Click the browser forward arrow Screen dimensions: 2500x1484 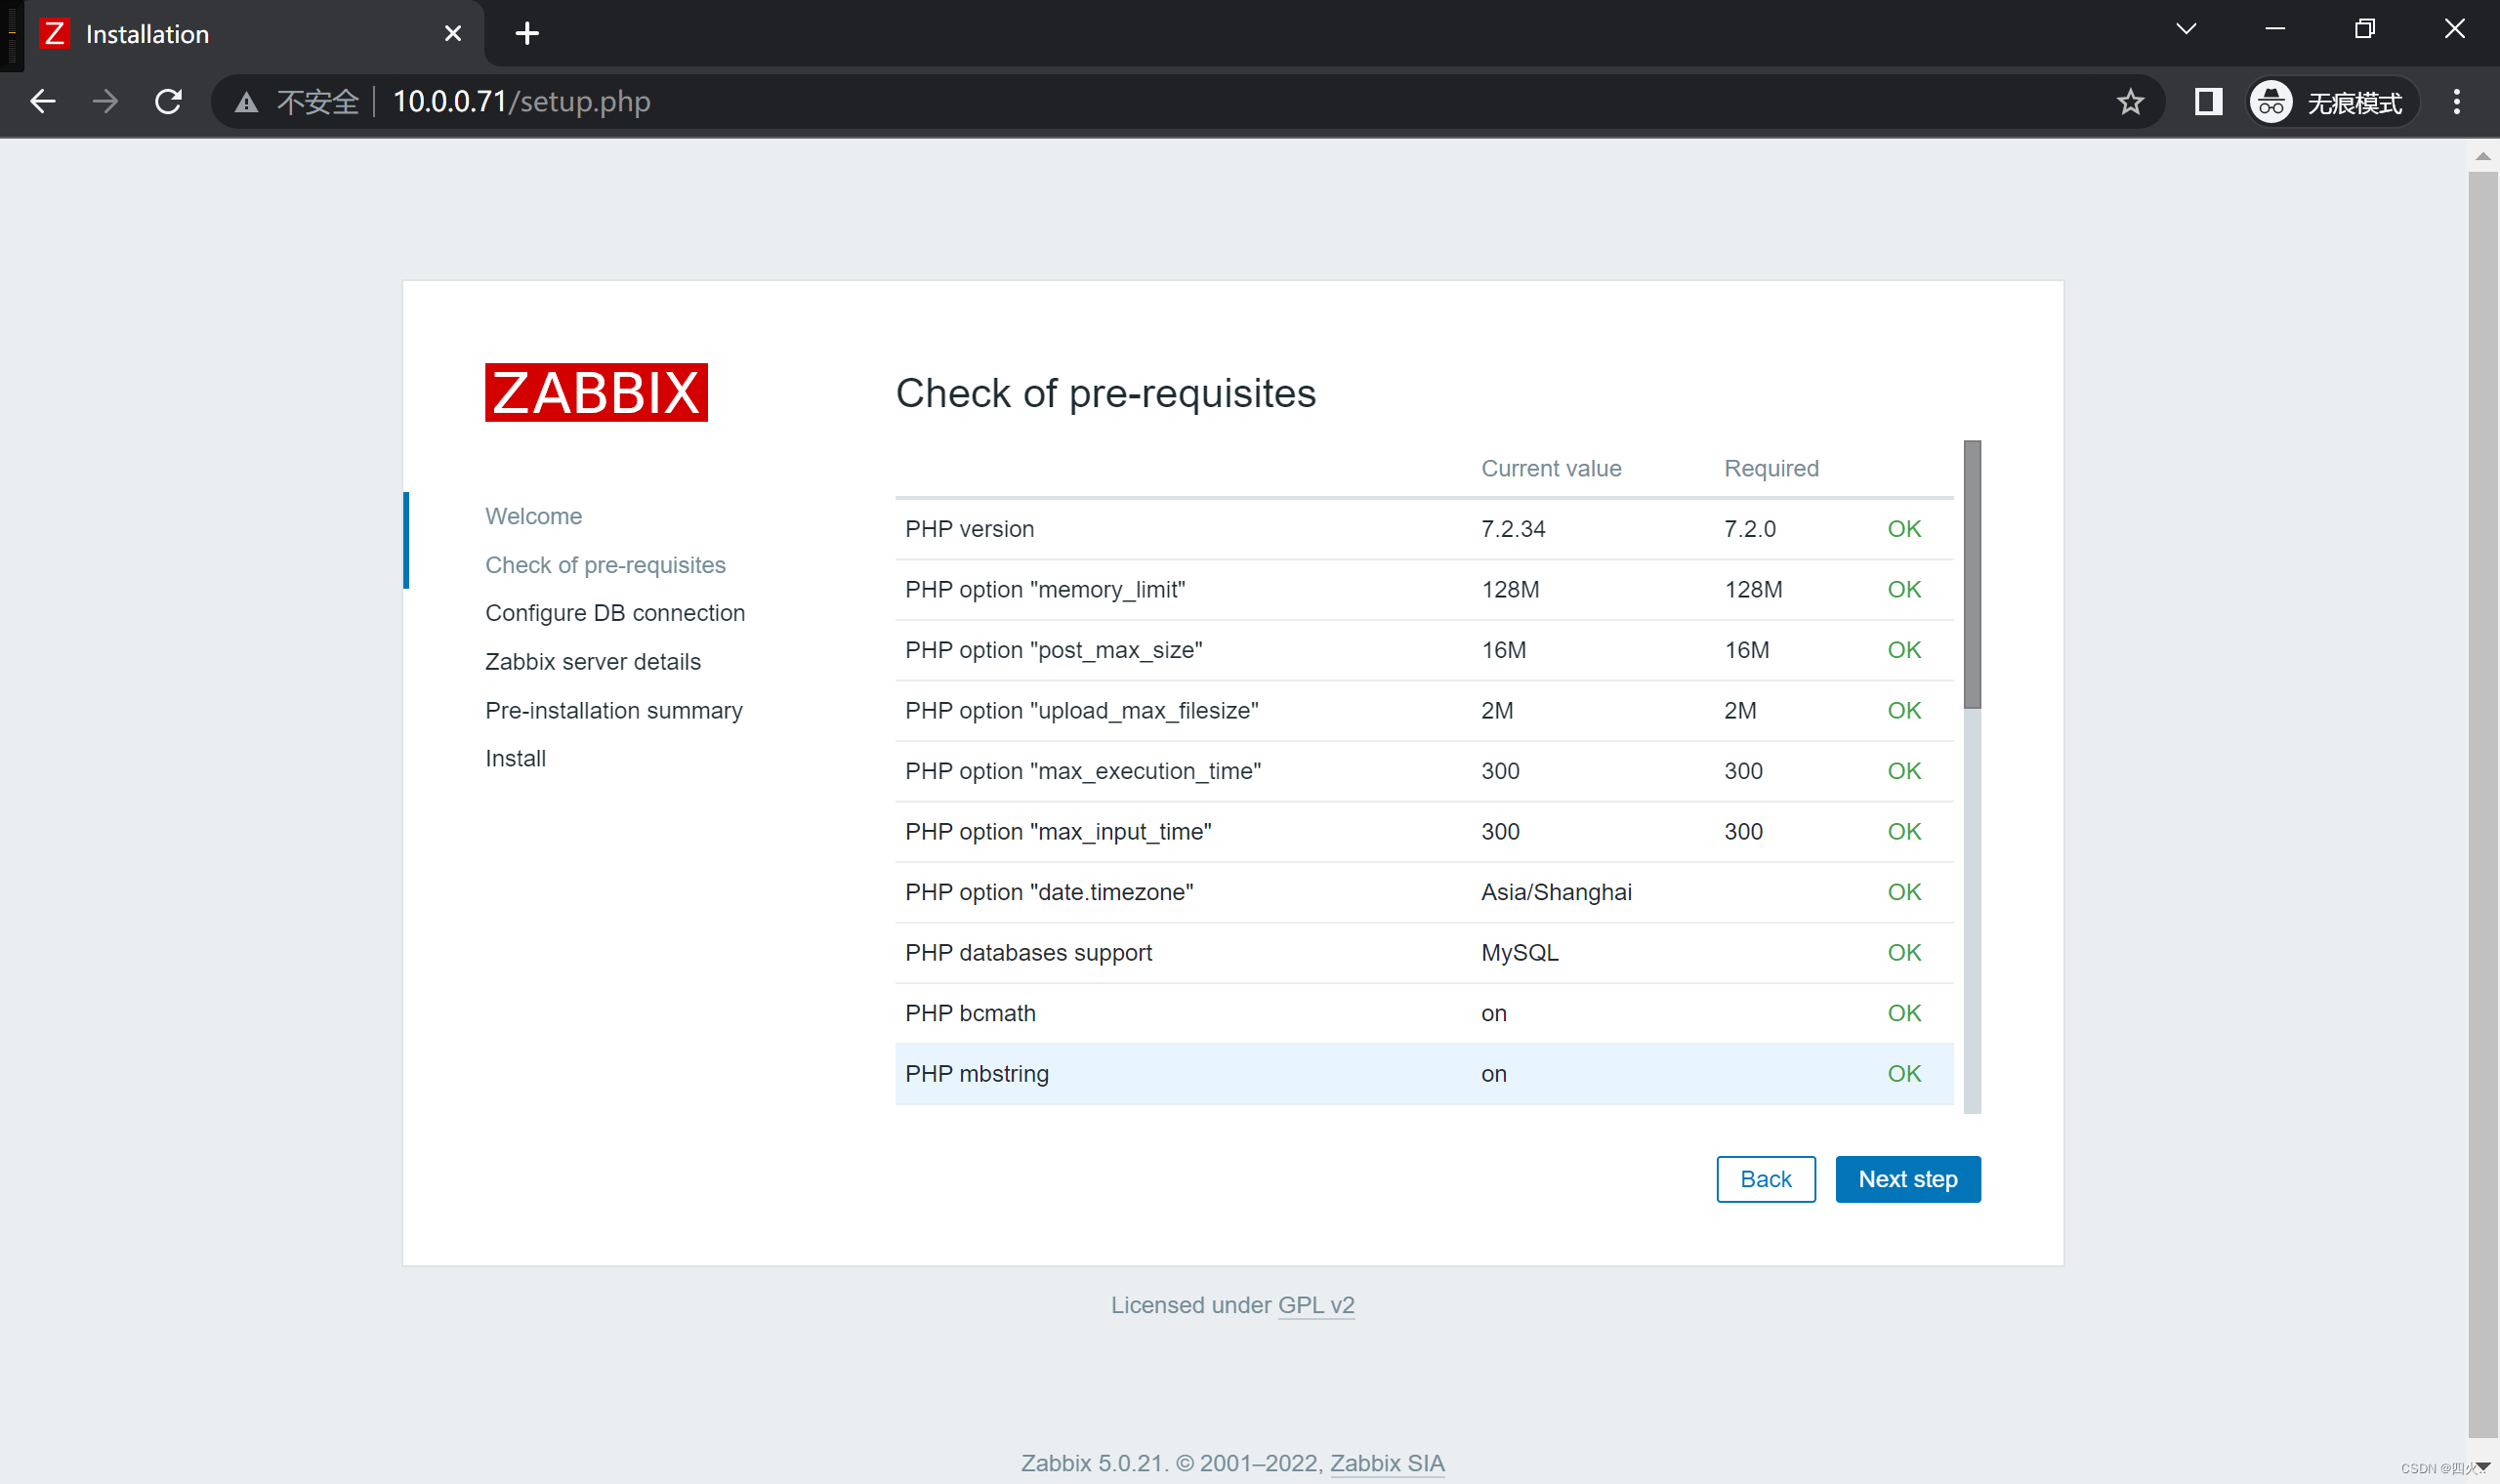click(x=105, y=101)
